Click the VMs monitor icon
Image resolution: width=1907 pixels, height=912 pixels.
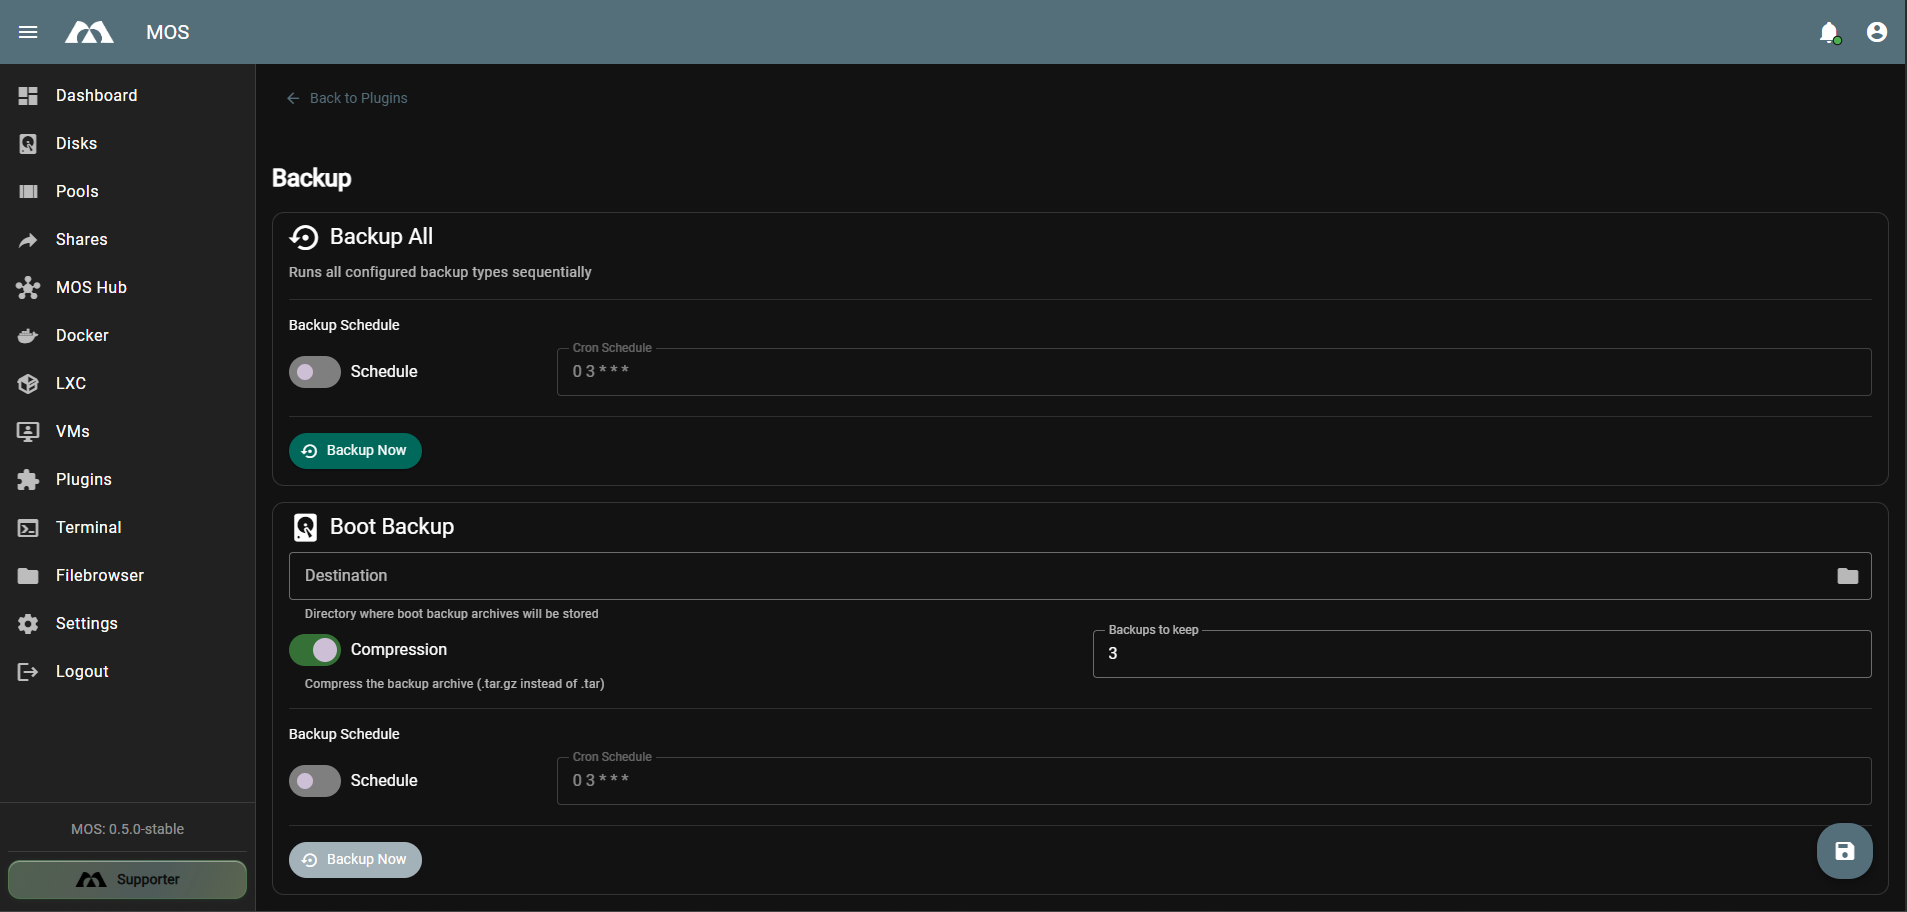tap(28, 432)
